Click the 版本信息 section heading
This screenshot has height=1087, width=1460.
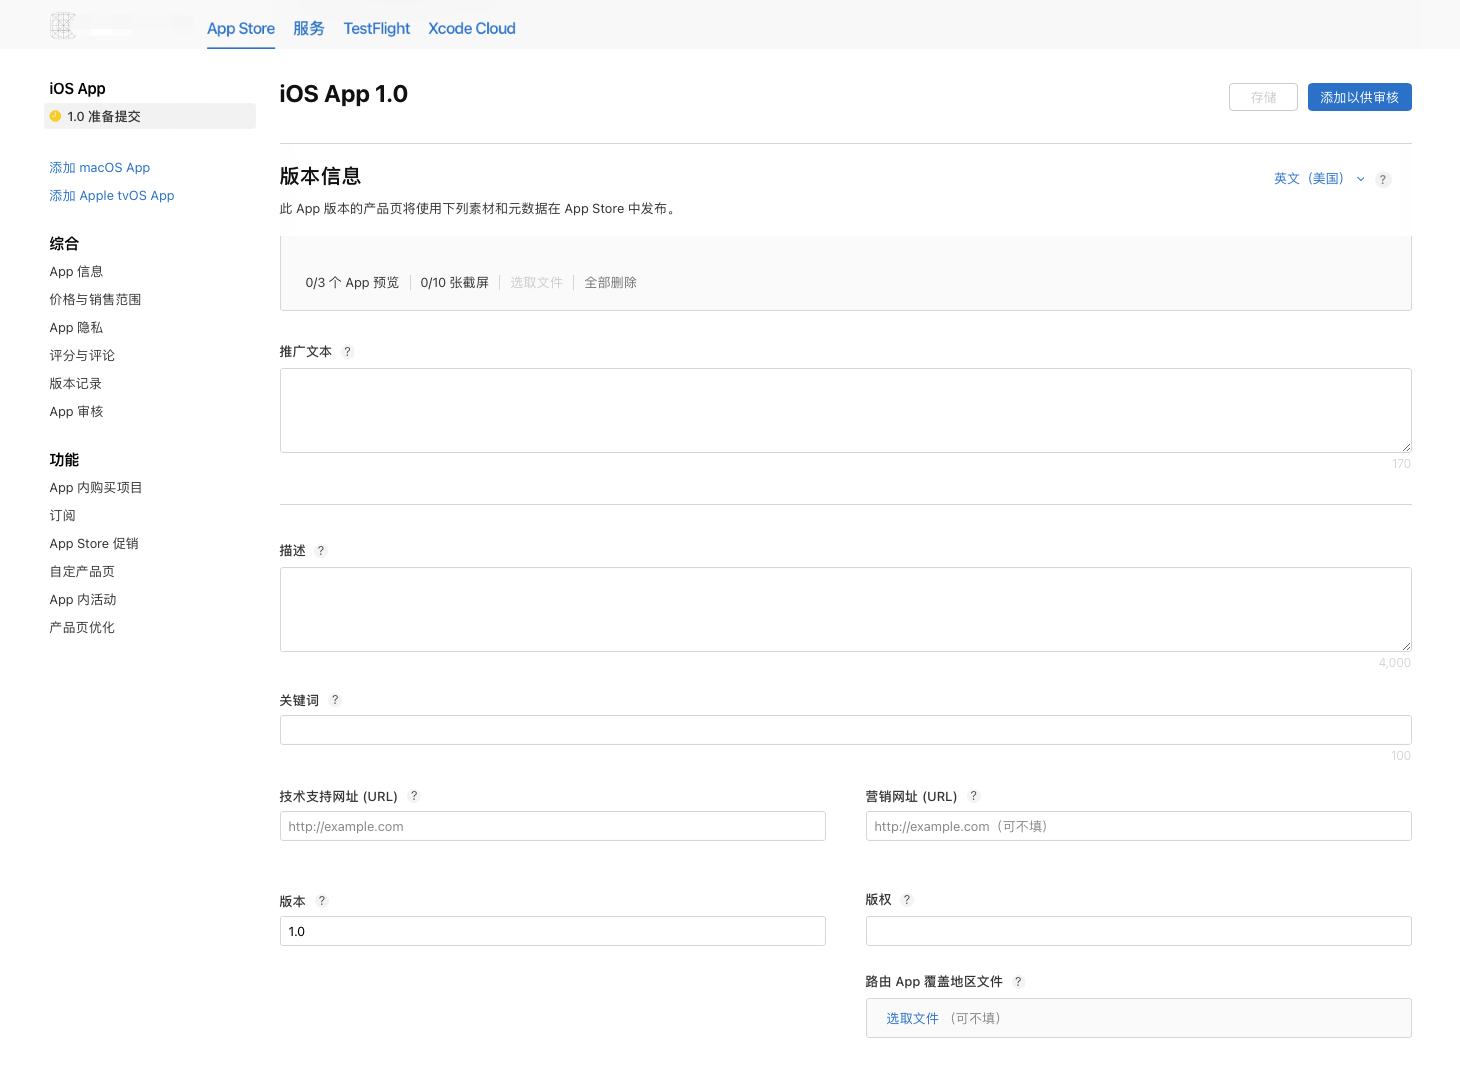coord(320,176)
